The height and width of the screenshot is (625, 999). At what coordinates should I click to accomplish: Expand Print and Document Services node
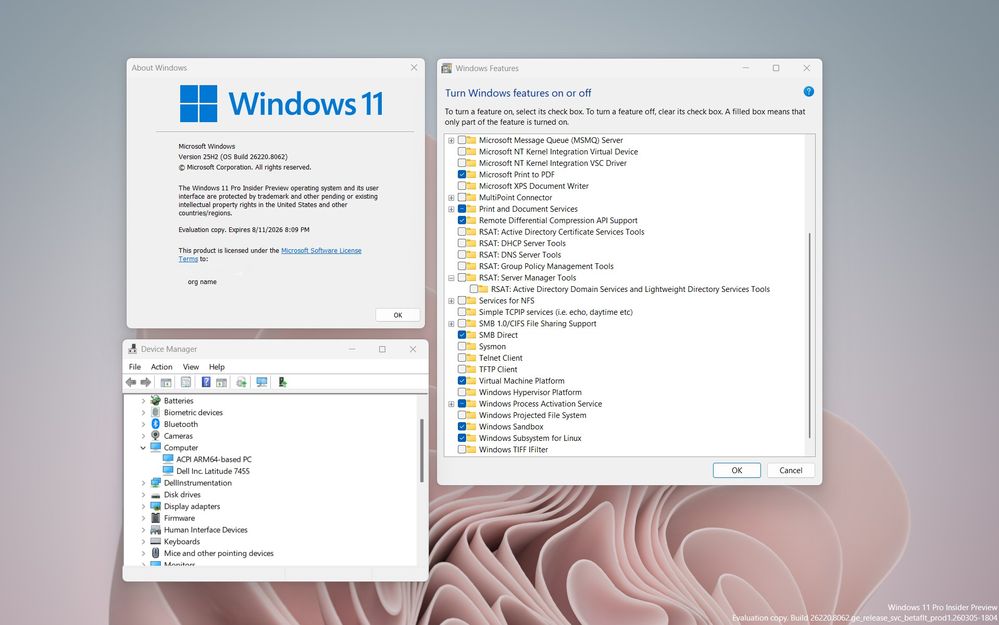click(451, 209)
